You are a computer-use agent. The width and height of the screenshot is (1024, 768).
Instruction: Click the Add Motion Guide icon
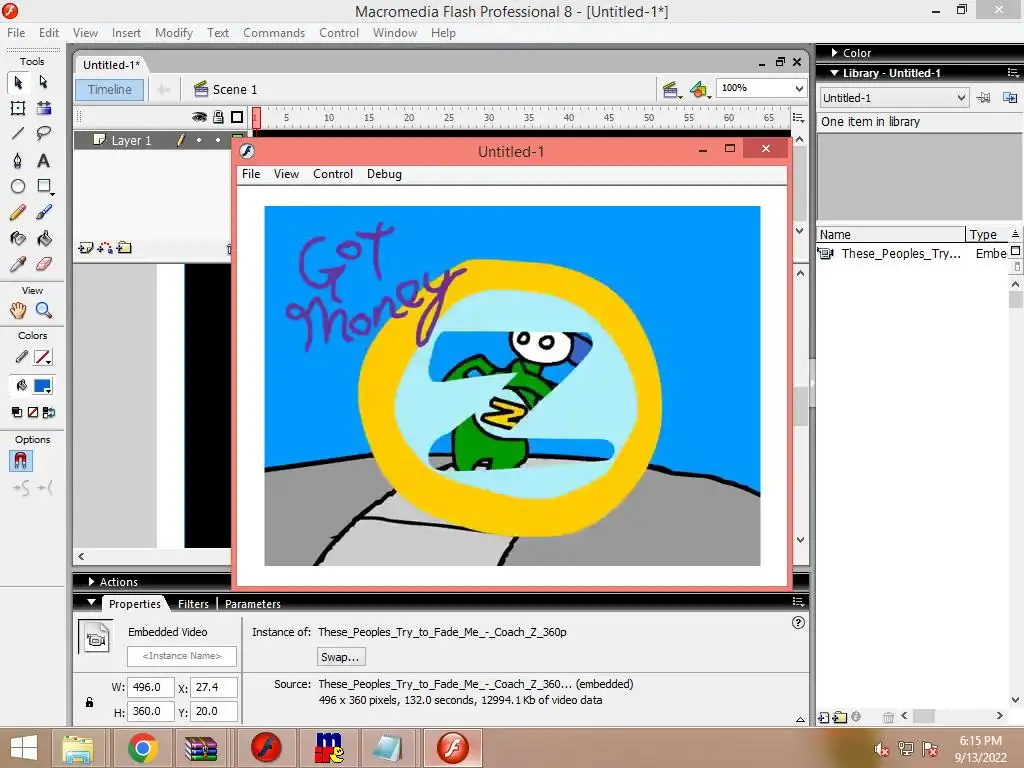click(x=104, y=248)
